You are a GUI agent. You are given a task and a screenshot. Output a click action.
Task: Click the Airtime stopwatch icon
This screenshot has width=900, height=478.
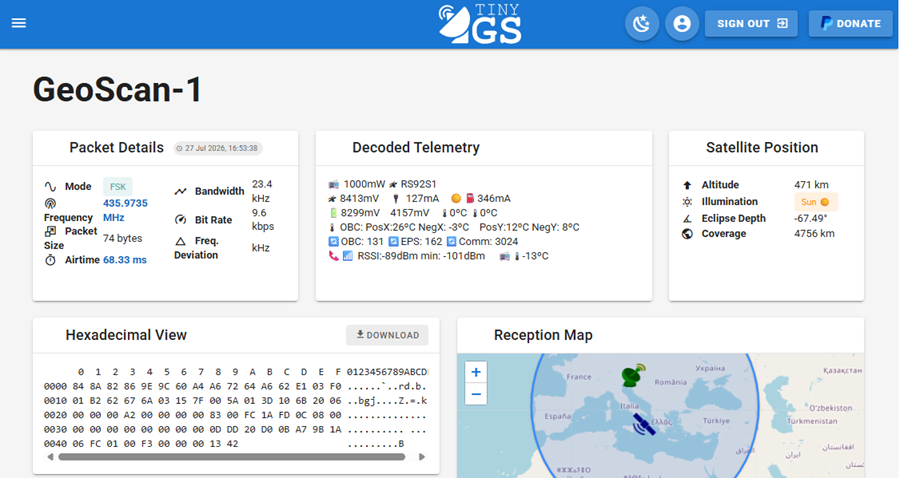click(51, 260)
